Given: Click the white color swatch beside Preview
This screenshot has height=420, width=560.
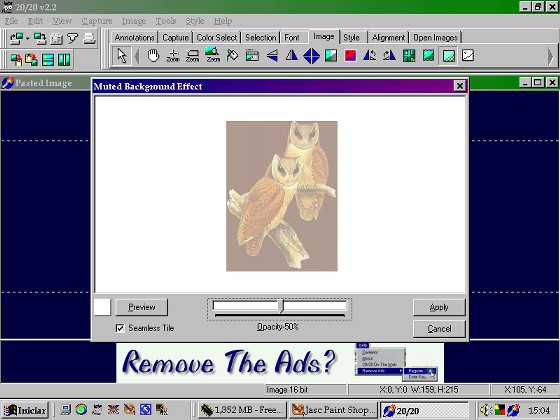Looking at the screenshot, I should pyautogui.click(x=102, y=307).
